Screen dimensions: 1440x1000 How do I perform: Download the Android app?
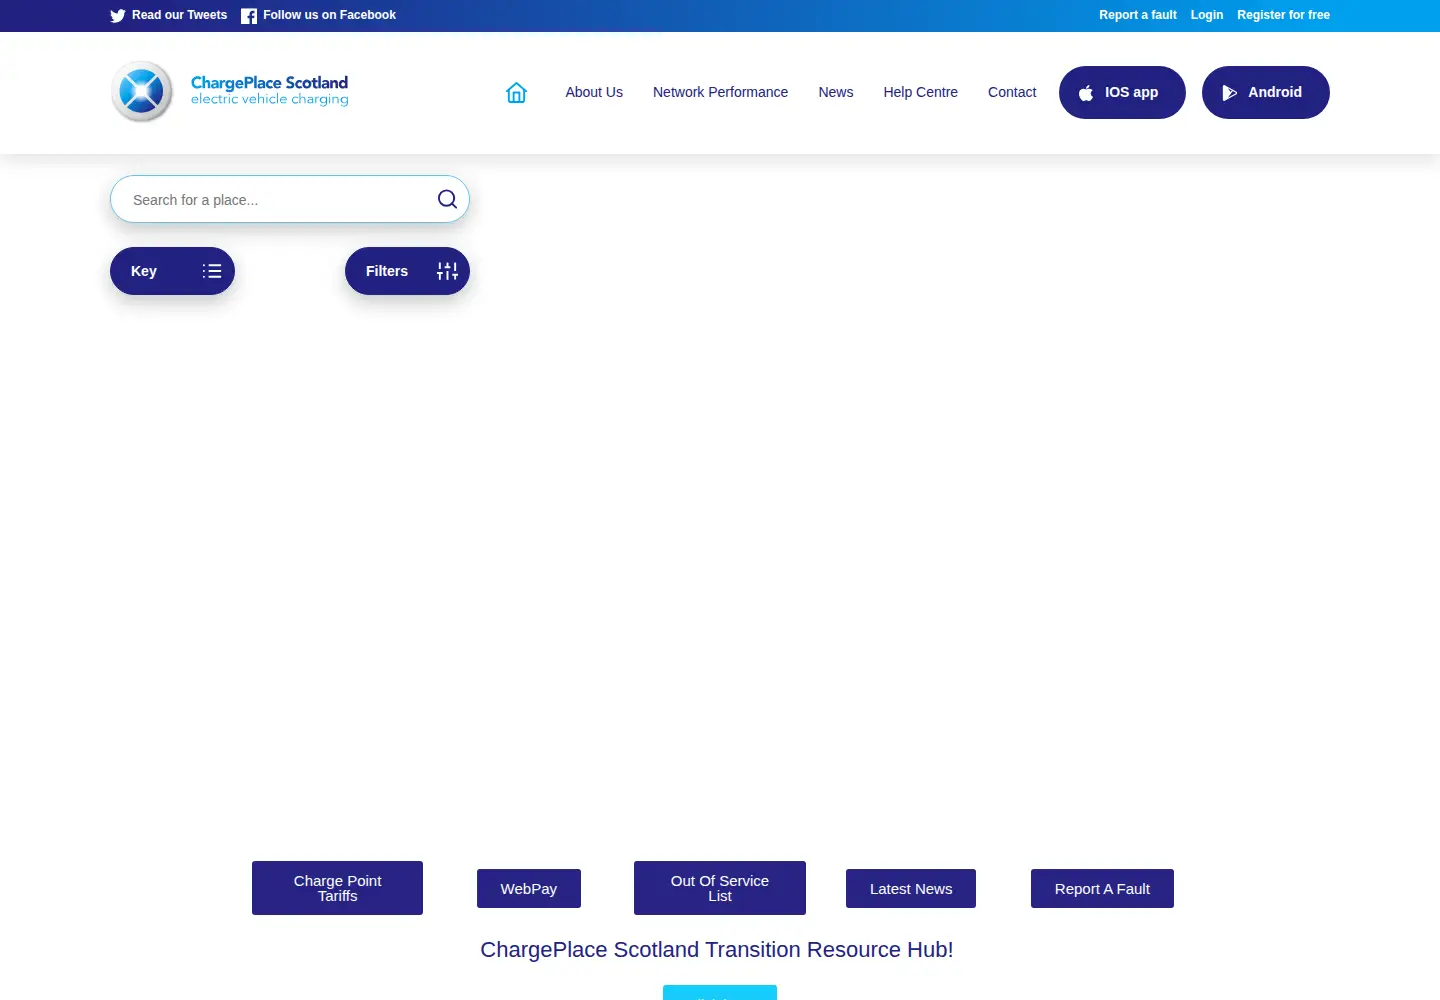click(x=1266, y=92)
